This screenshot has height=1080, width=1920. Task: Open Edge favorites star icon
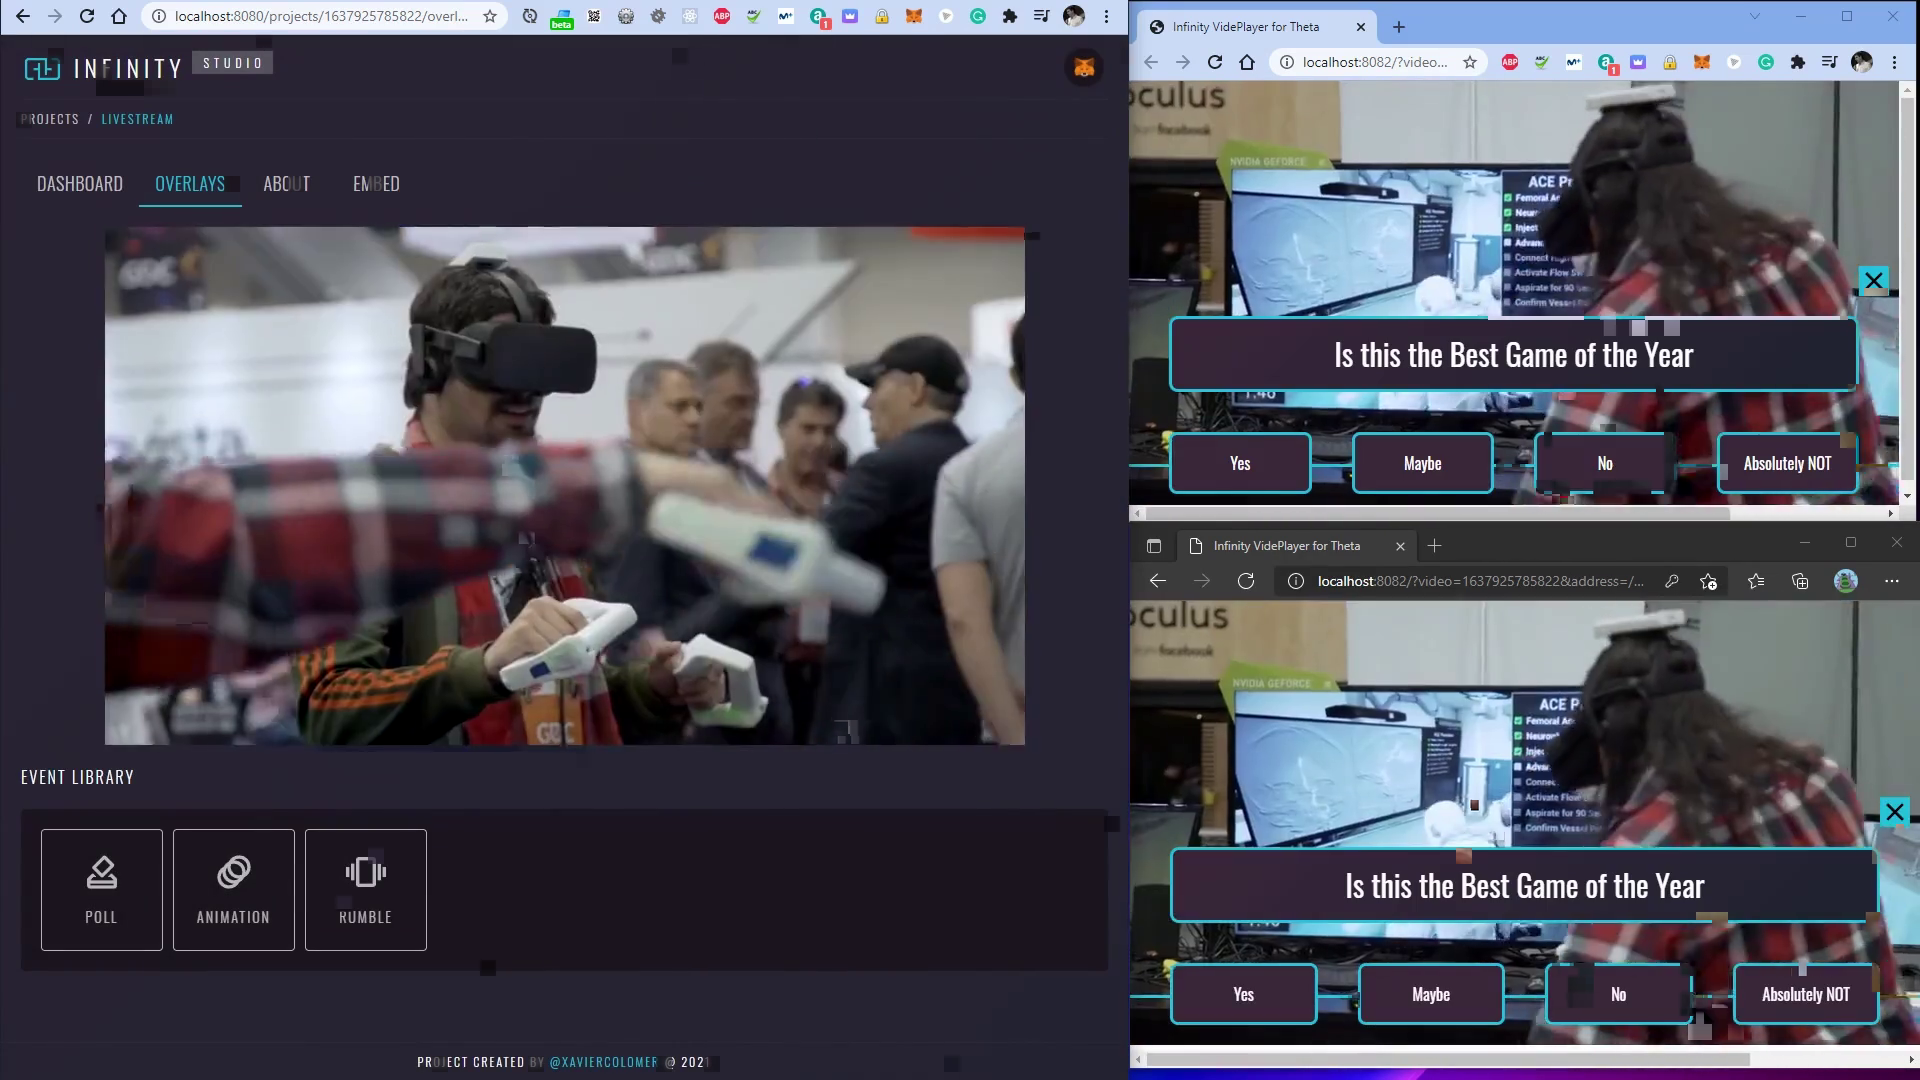click(1755, 581)
